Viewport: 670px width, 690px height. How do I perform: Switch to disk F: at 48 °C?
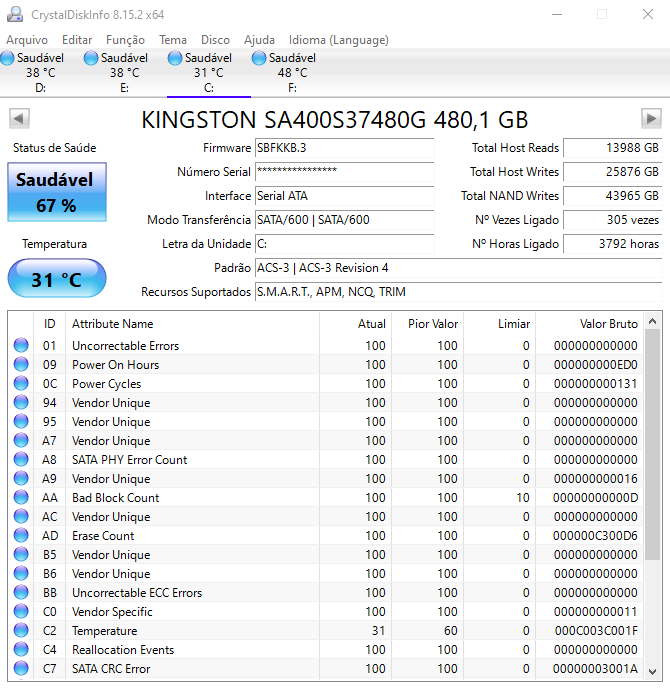pyautogui.click(x=293, y=73)
